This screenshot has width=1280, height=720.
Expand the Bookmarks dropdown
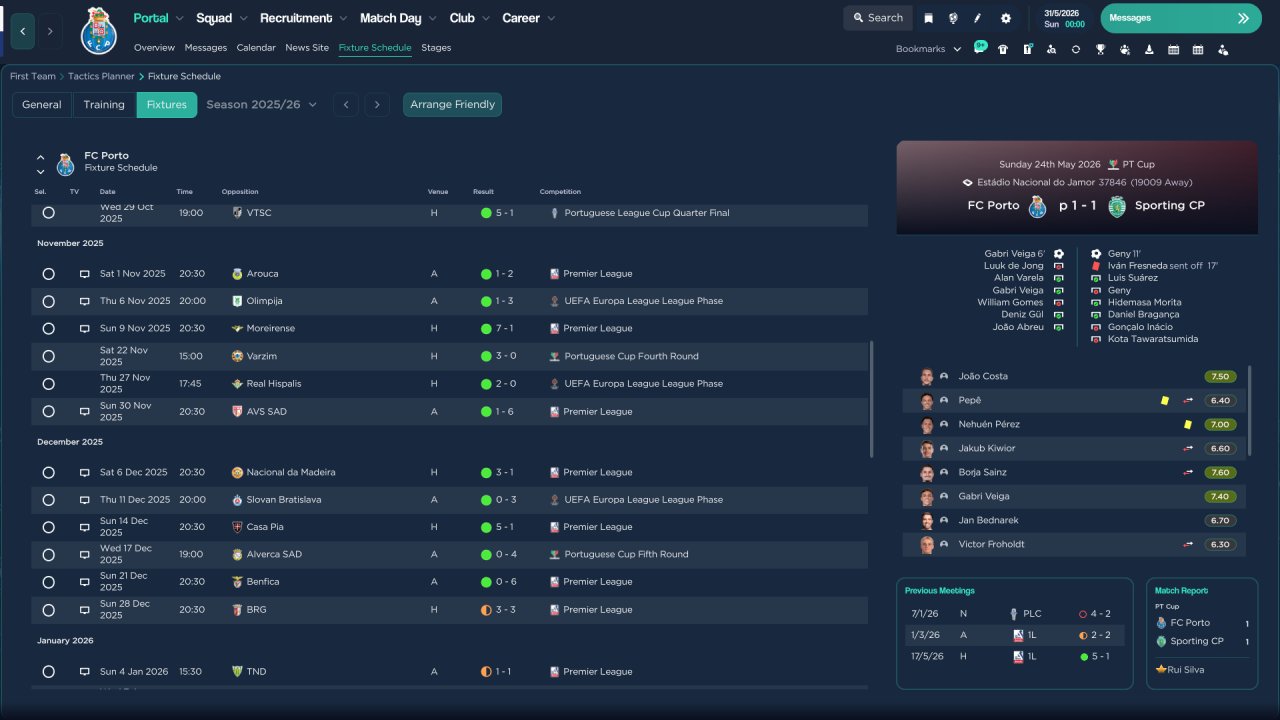[x=928, y=49]
